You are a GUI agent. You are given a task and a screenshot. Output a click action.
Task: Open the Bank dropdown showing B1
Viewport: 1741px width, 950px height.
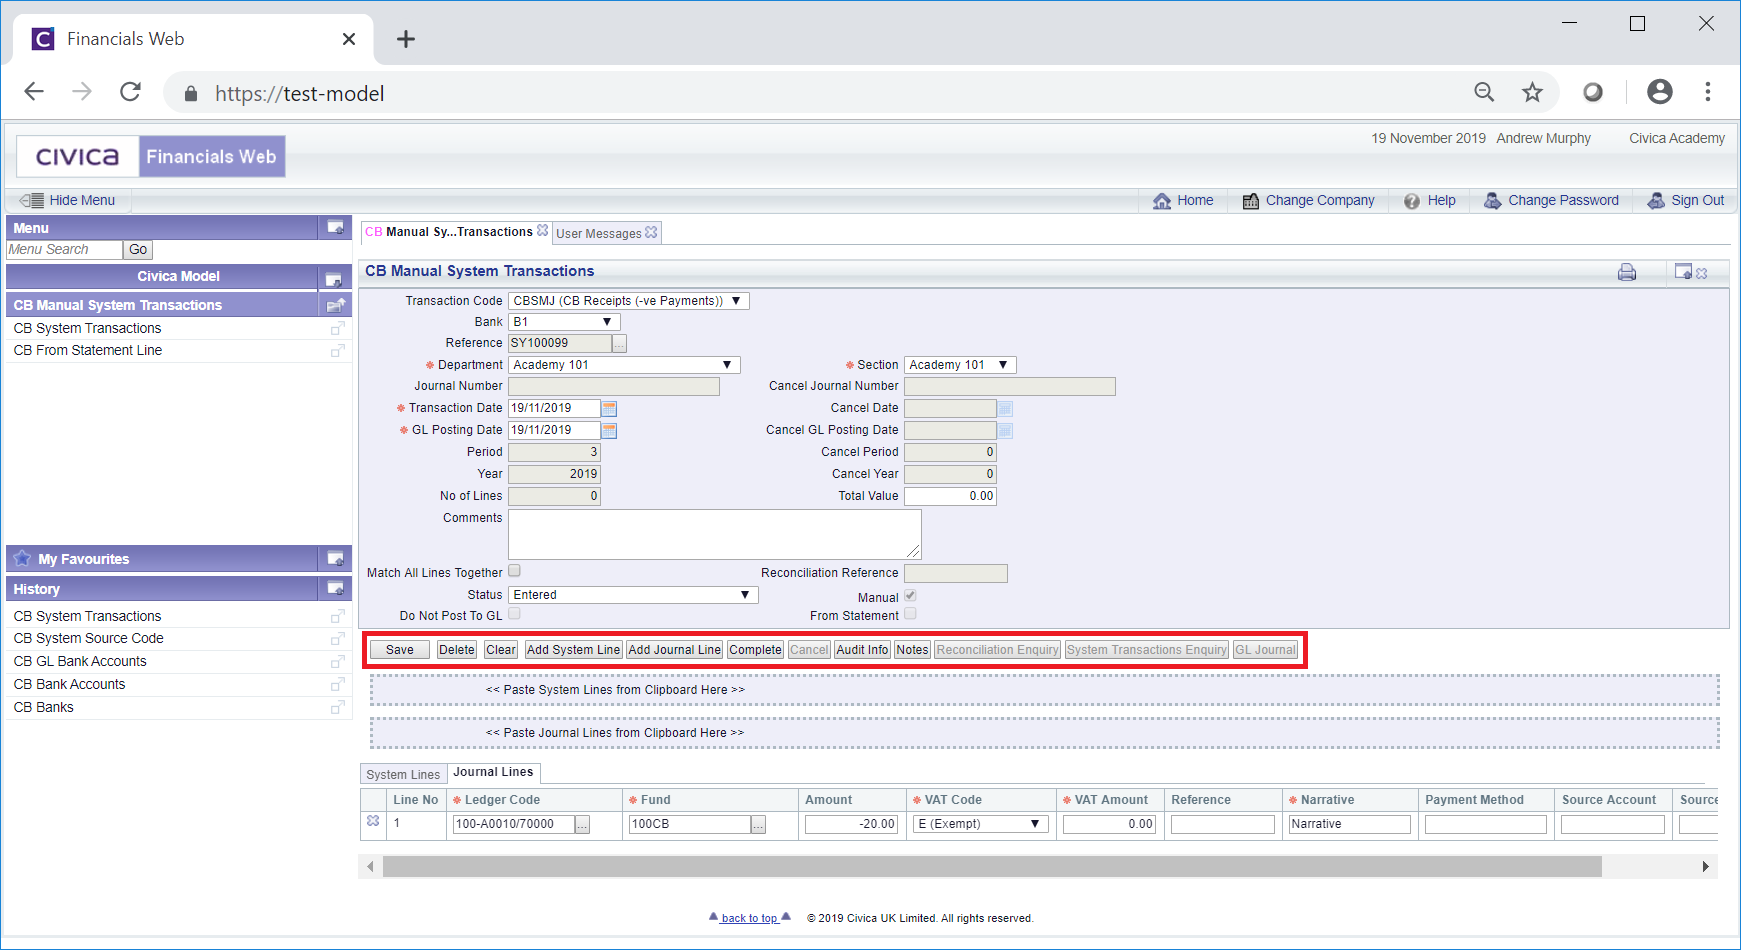pyautogui.click(x=564, y=322)
